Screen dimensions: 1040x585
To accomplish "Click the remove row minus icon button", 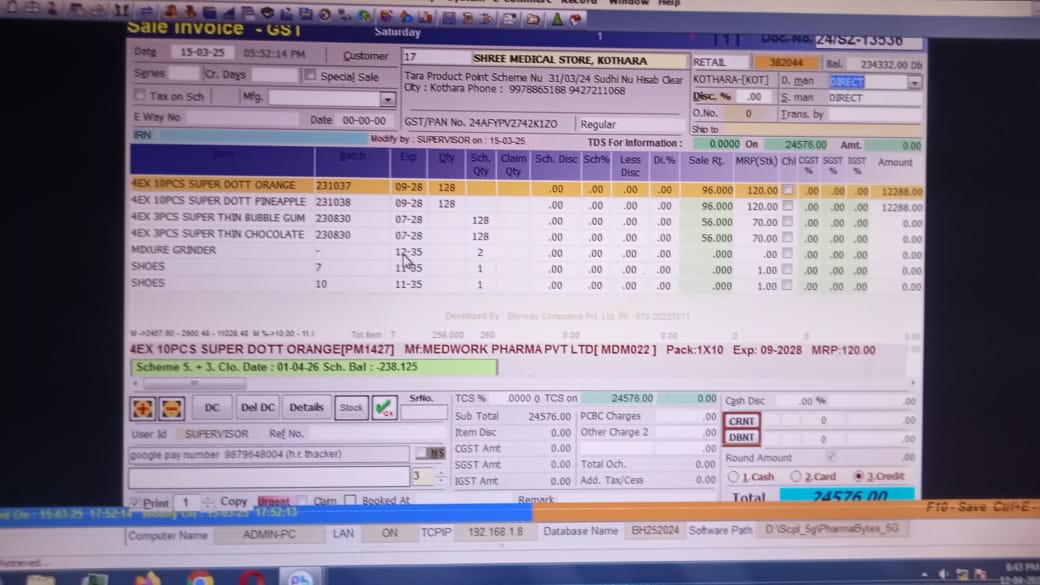I will [171, 408].
